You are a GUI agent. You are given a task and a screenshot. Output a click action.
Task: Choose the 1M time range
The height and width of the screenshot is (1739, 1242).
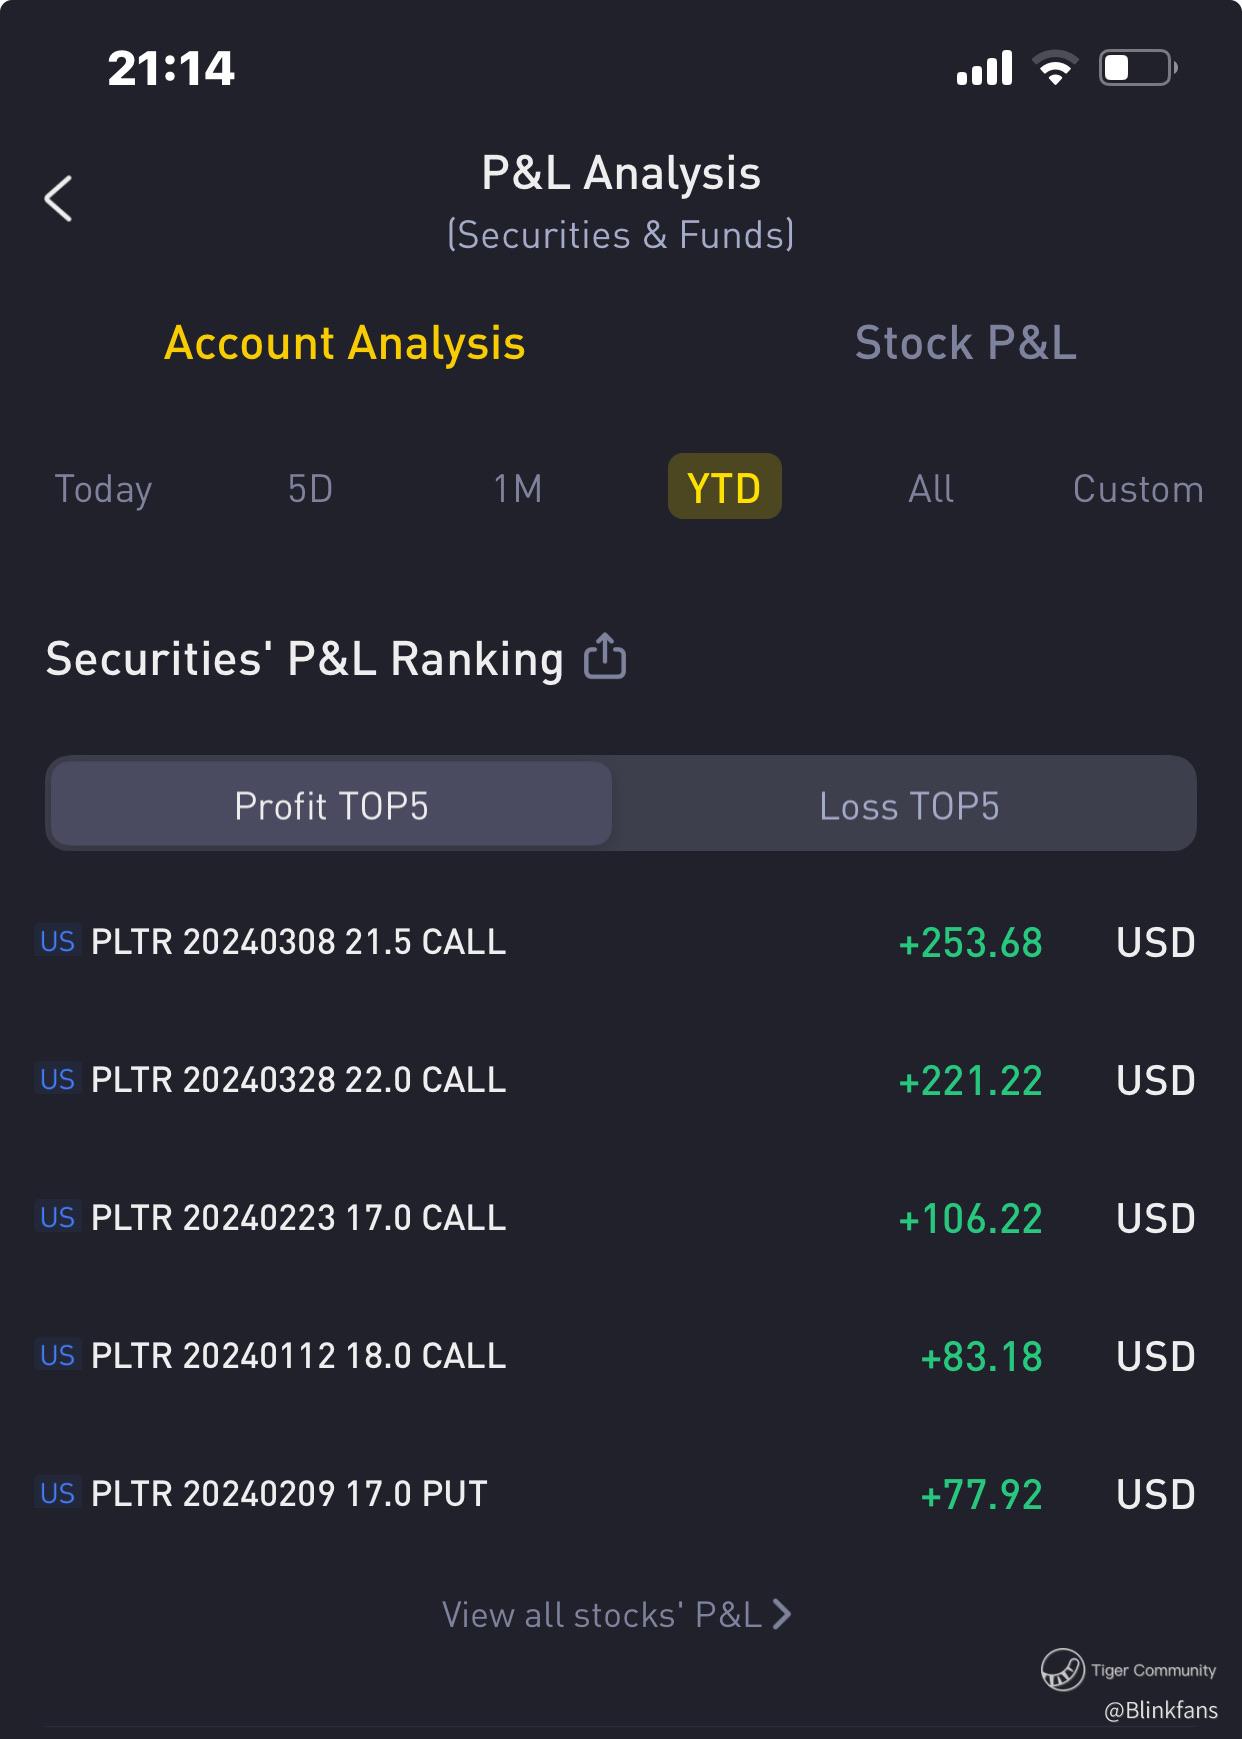click(517, 489)
